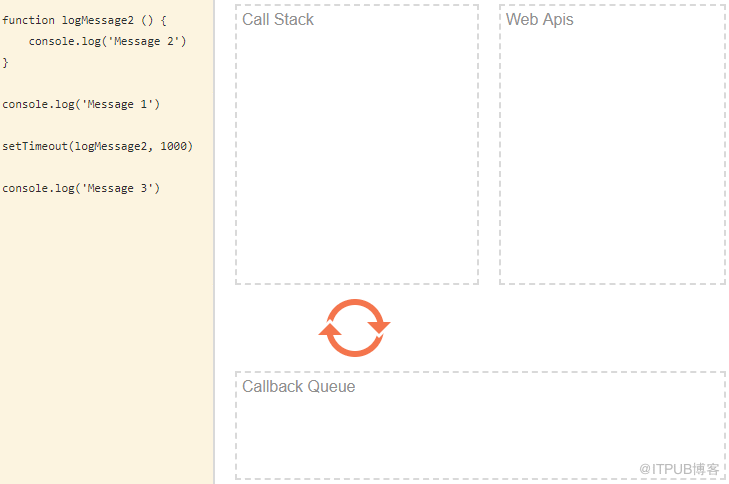Select the 'Call Stack' heading
The image size is (729, 484).
click(278, 20)
